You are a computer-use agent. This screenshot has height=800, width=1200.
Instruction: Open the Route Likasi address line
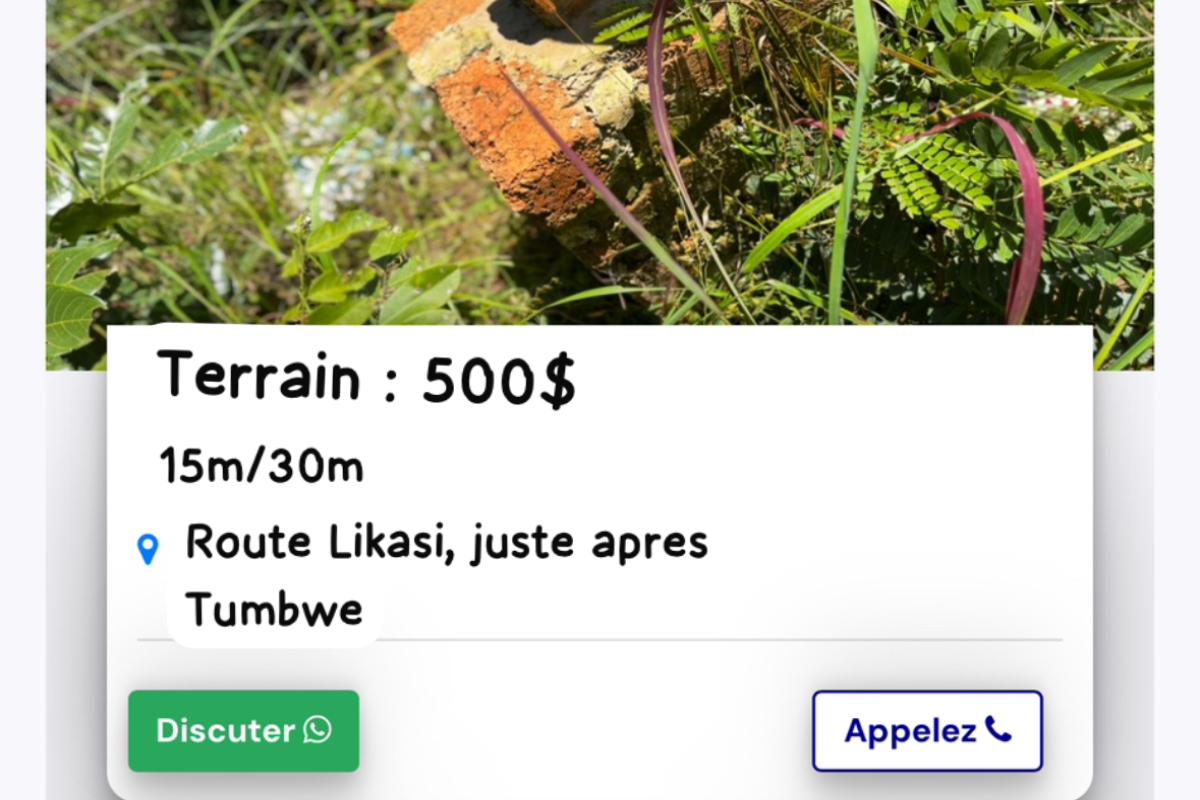(x=447, y=543)
